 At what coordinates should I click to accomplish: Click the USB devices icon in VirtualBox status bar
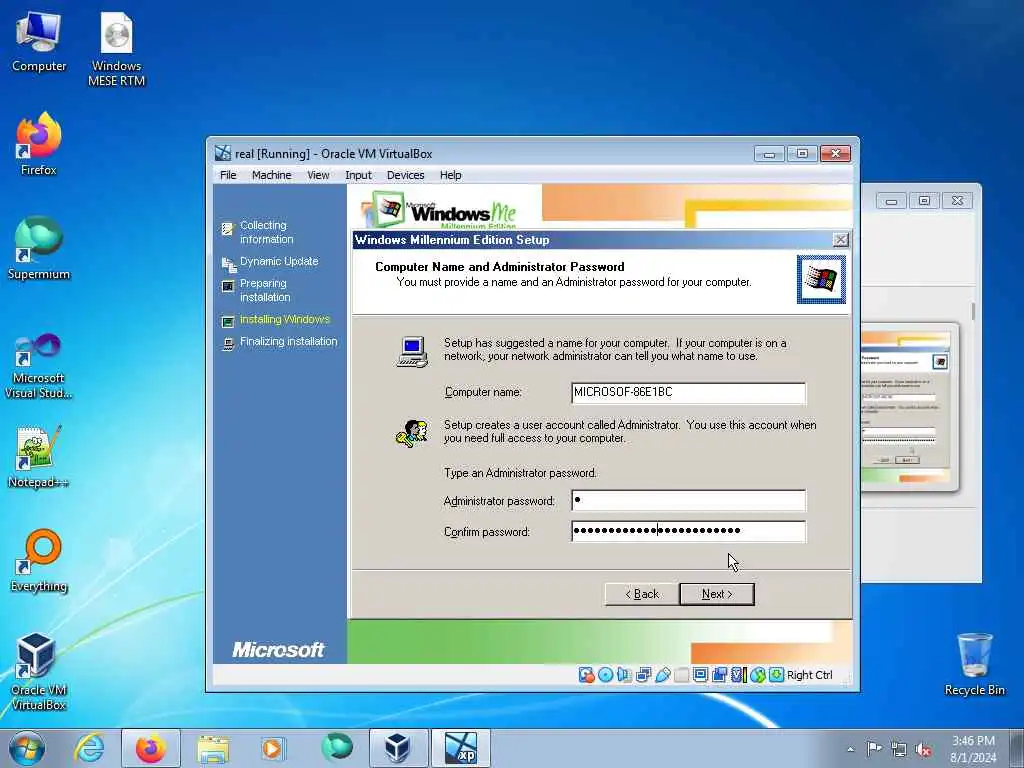[x=662, y=675]
